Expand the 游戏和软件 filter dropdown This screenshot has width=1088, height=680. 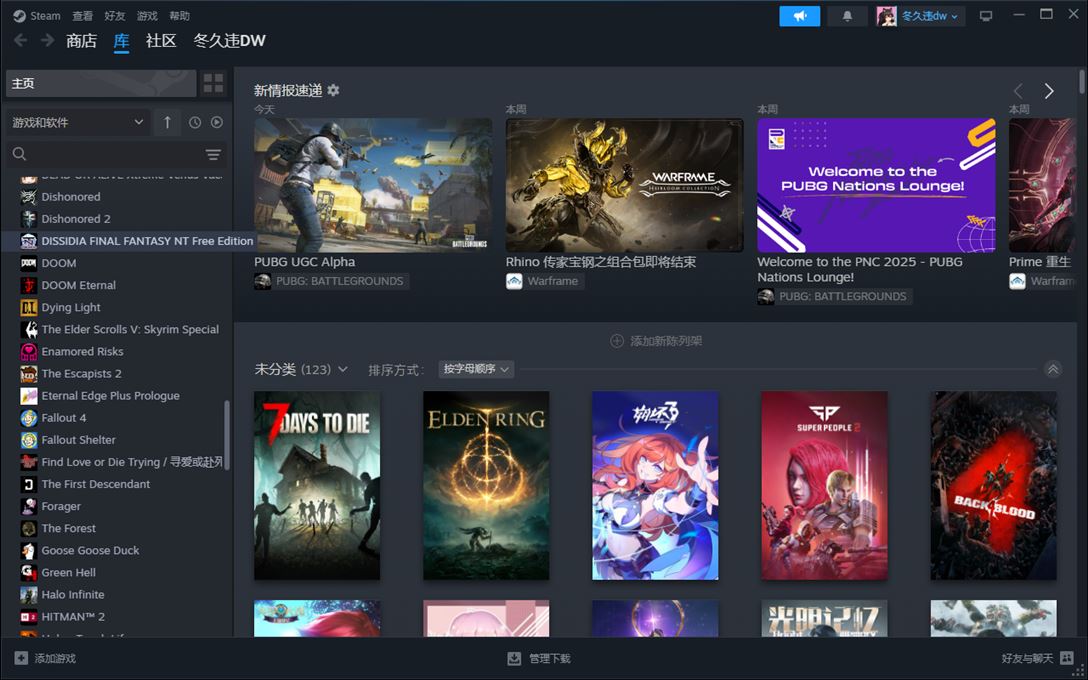pyautogui.click(x=78, y=122)
